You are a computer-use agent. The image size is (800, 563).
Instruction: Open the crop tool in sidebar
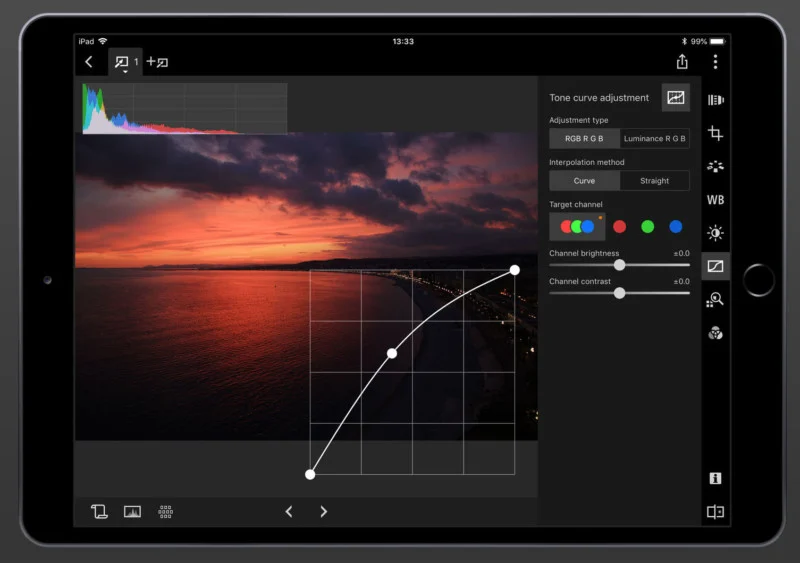(x=715, y=133)
